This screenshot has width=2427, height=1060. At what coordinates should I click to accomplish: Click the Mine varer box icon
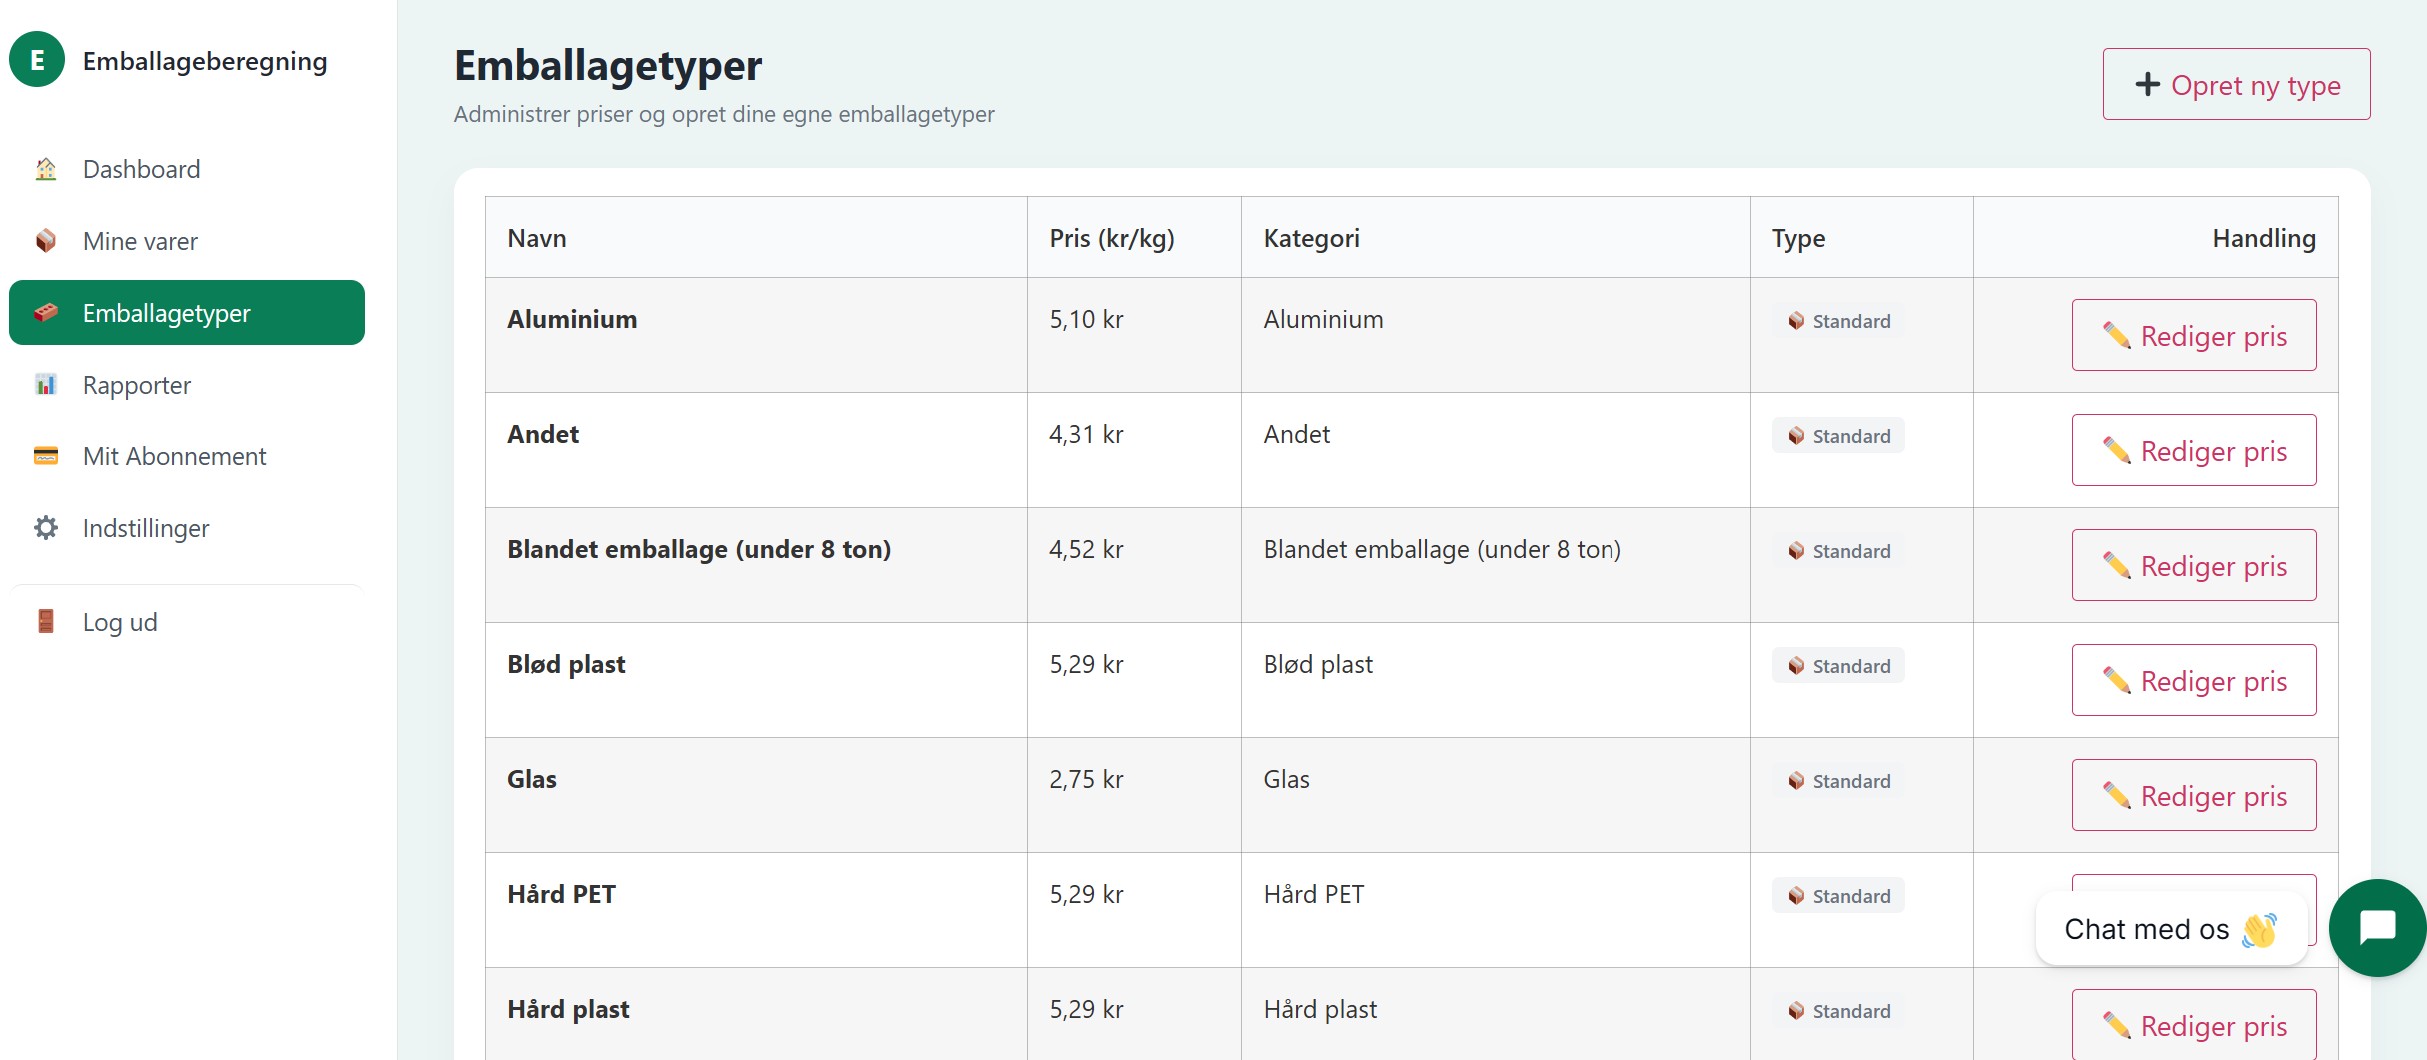(x=46, y=241)
